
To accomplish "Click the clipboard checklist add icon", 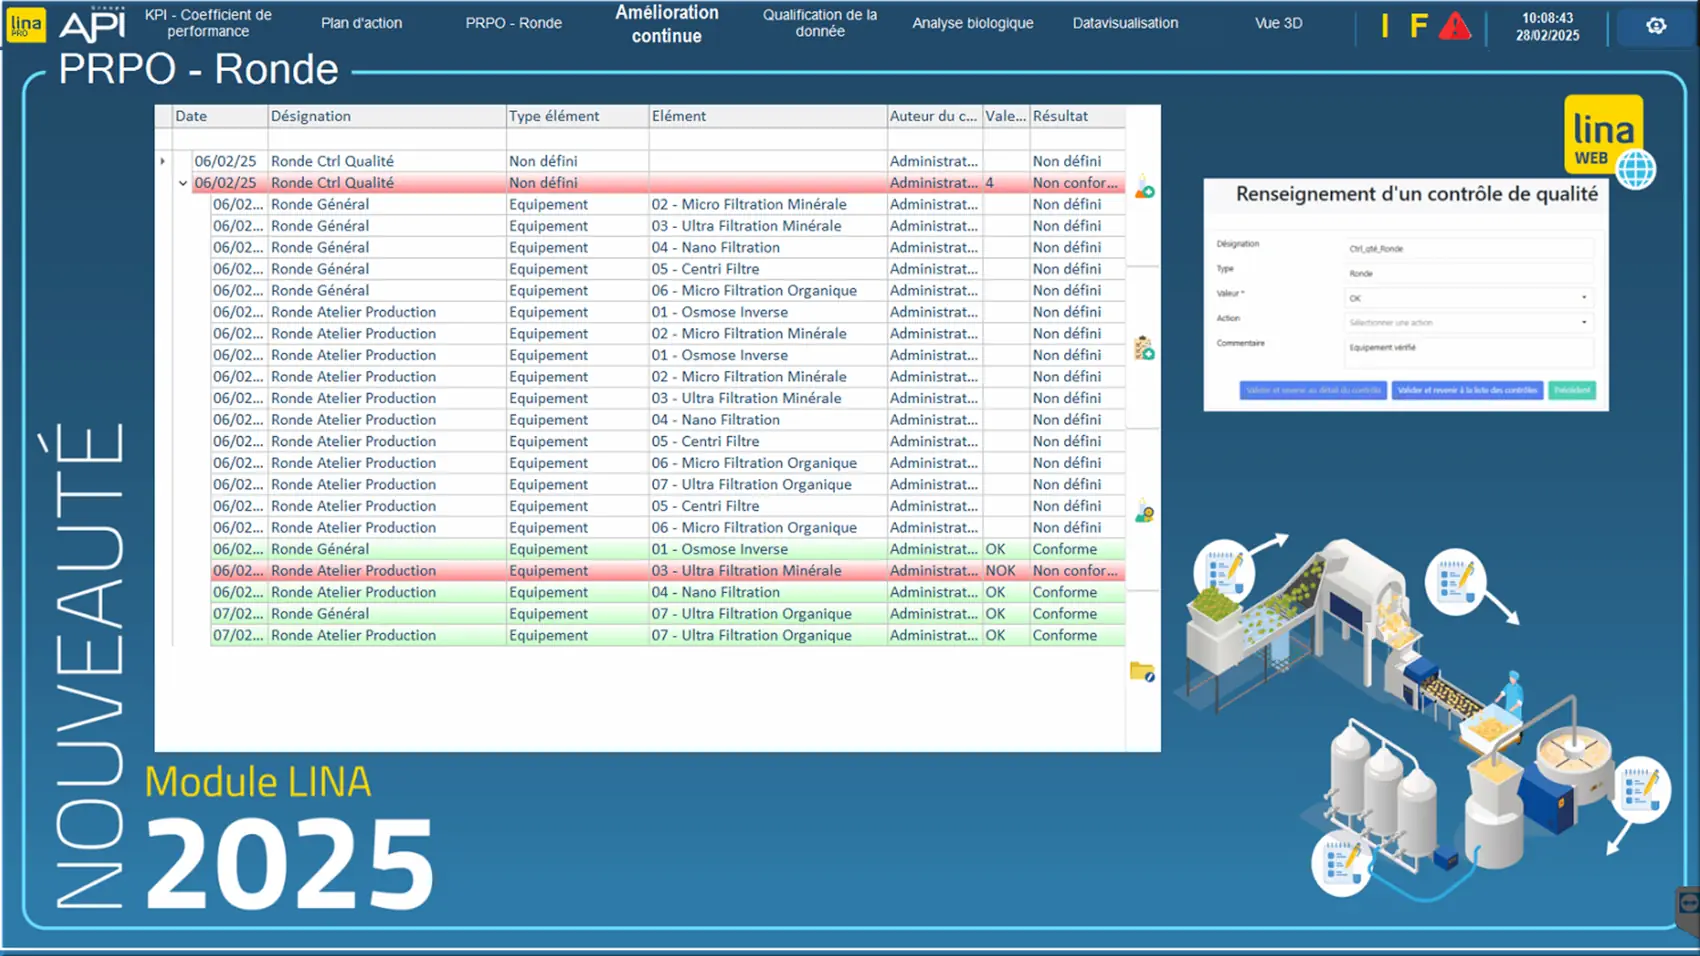I will pyautogui.click(x=1144, y=349).
